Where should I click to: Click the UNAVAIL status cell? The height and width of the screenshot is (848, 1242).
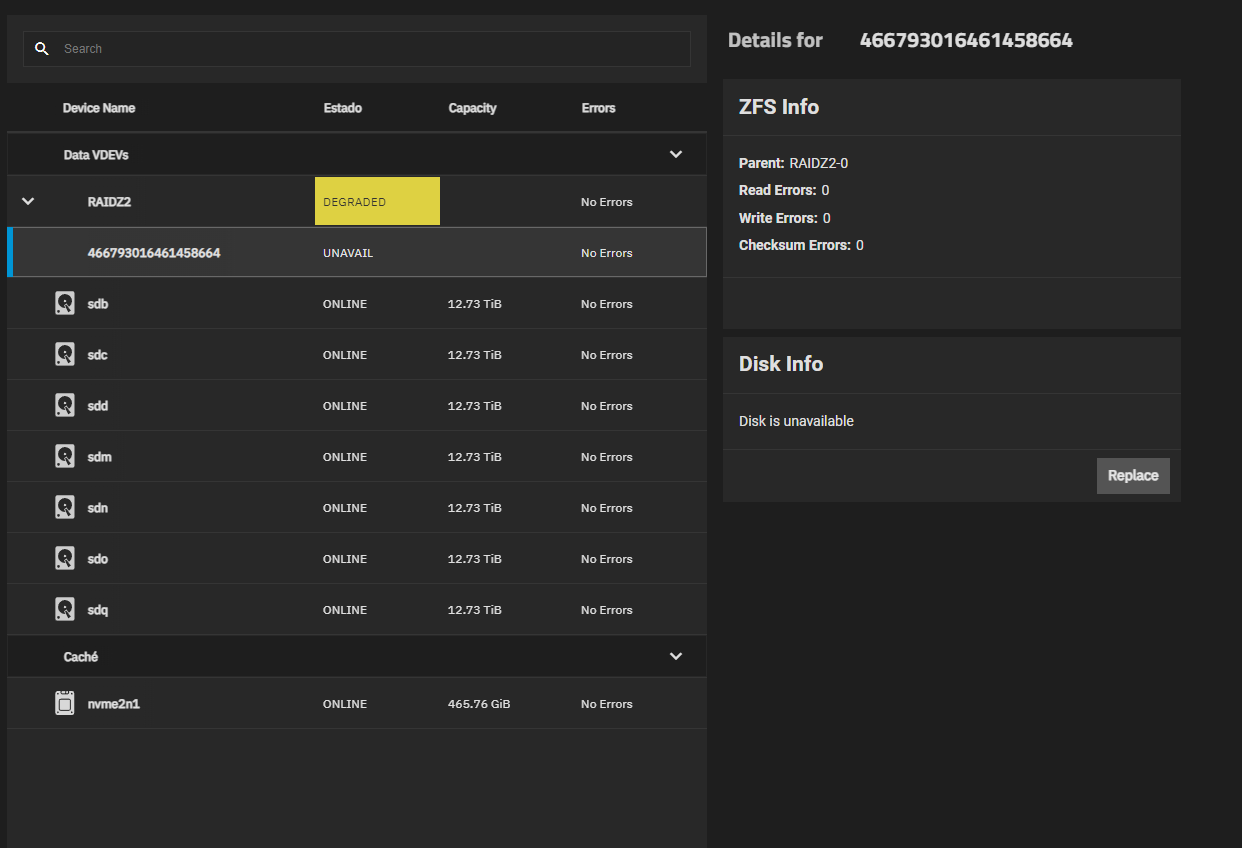[348, 253]
